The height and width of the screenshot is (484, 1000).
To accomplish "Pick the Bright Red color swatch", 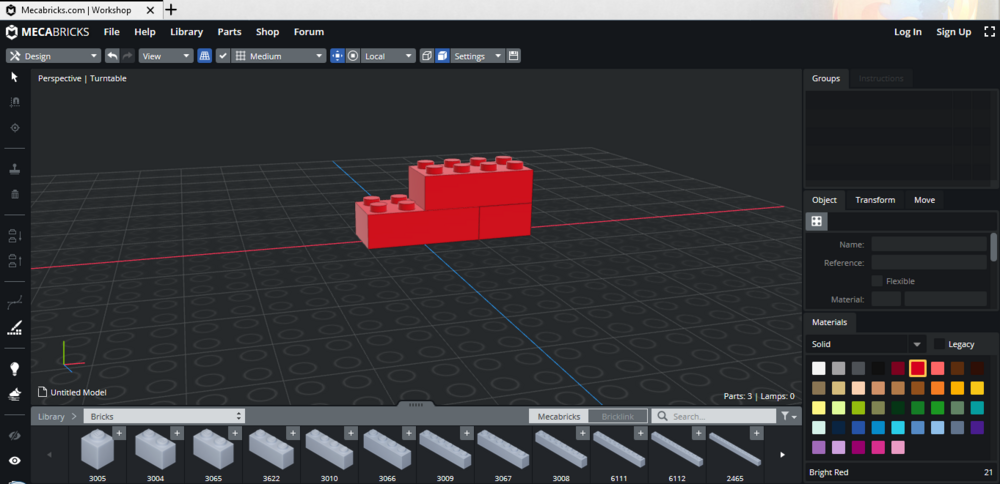I will coord(918,368).
